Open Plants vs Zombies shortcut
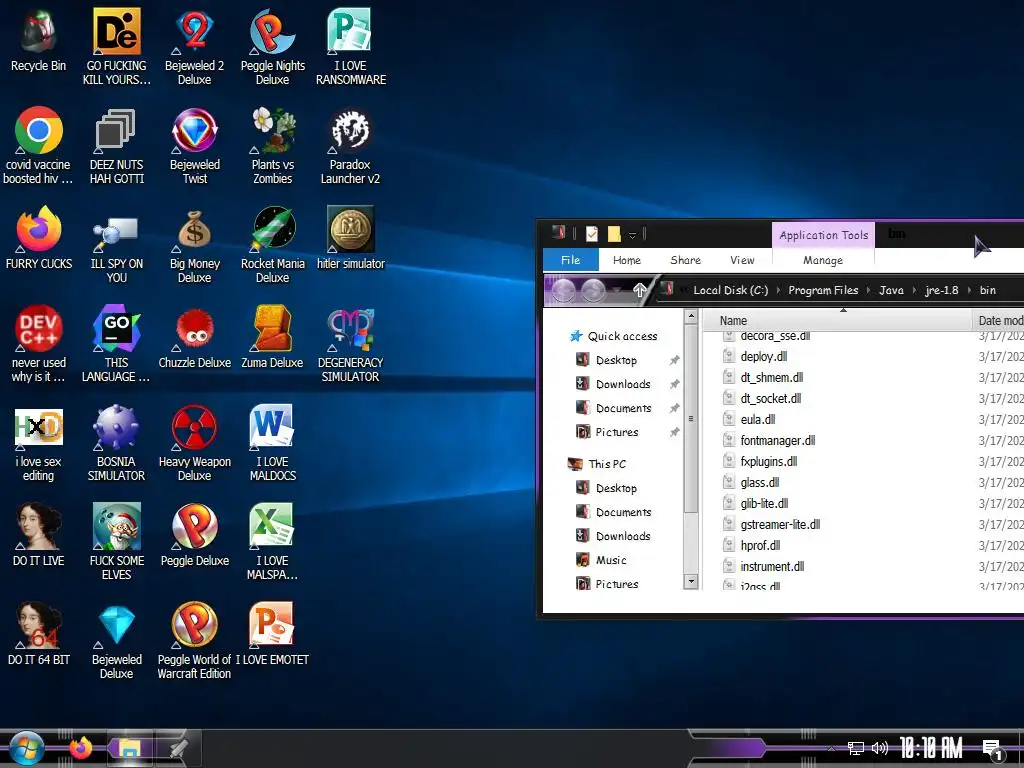This screenshot has width=1024, height=768. (273, 145)
